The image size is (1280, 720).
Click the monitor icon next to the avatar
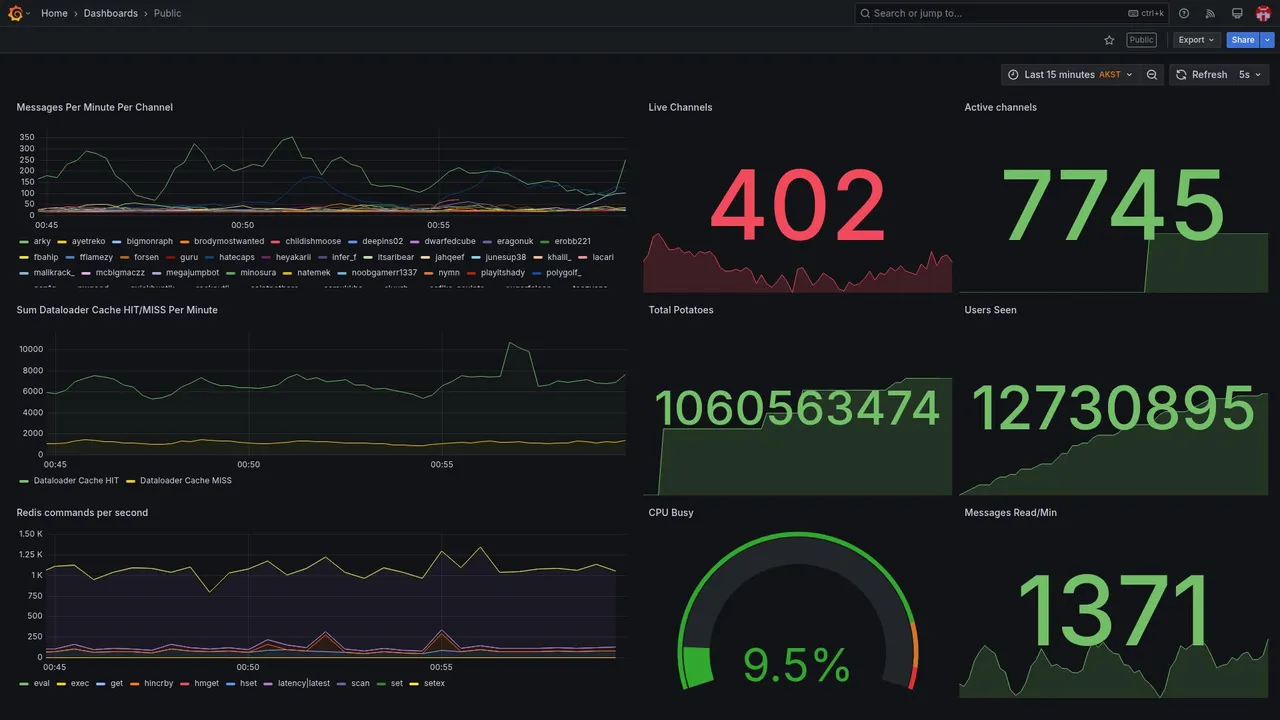coord(1237,13)
